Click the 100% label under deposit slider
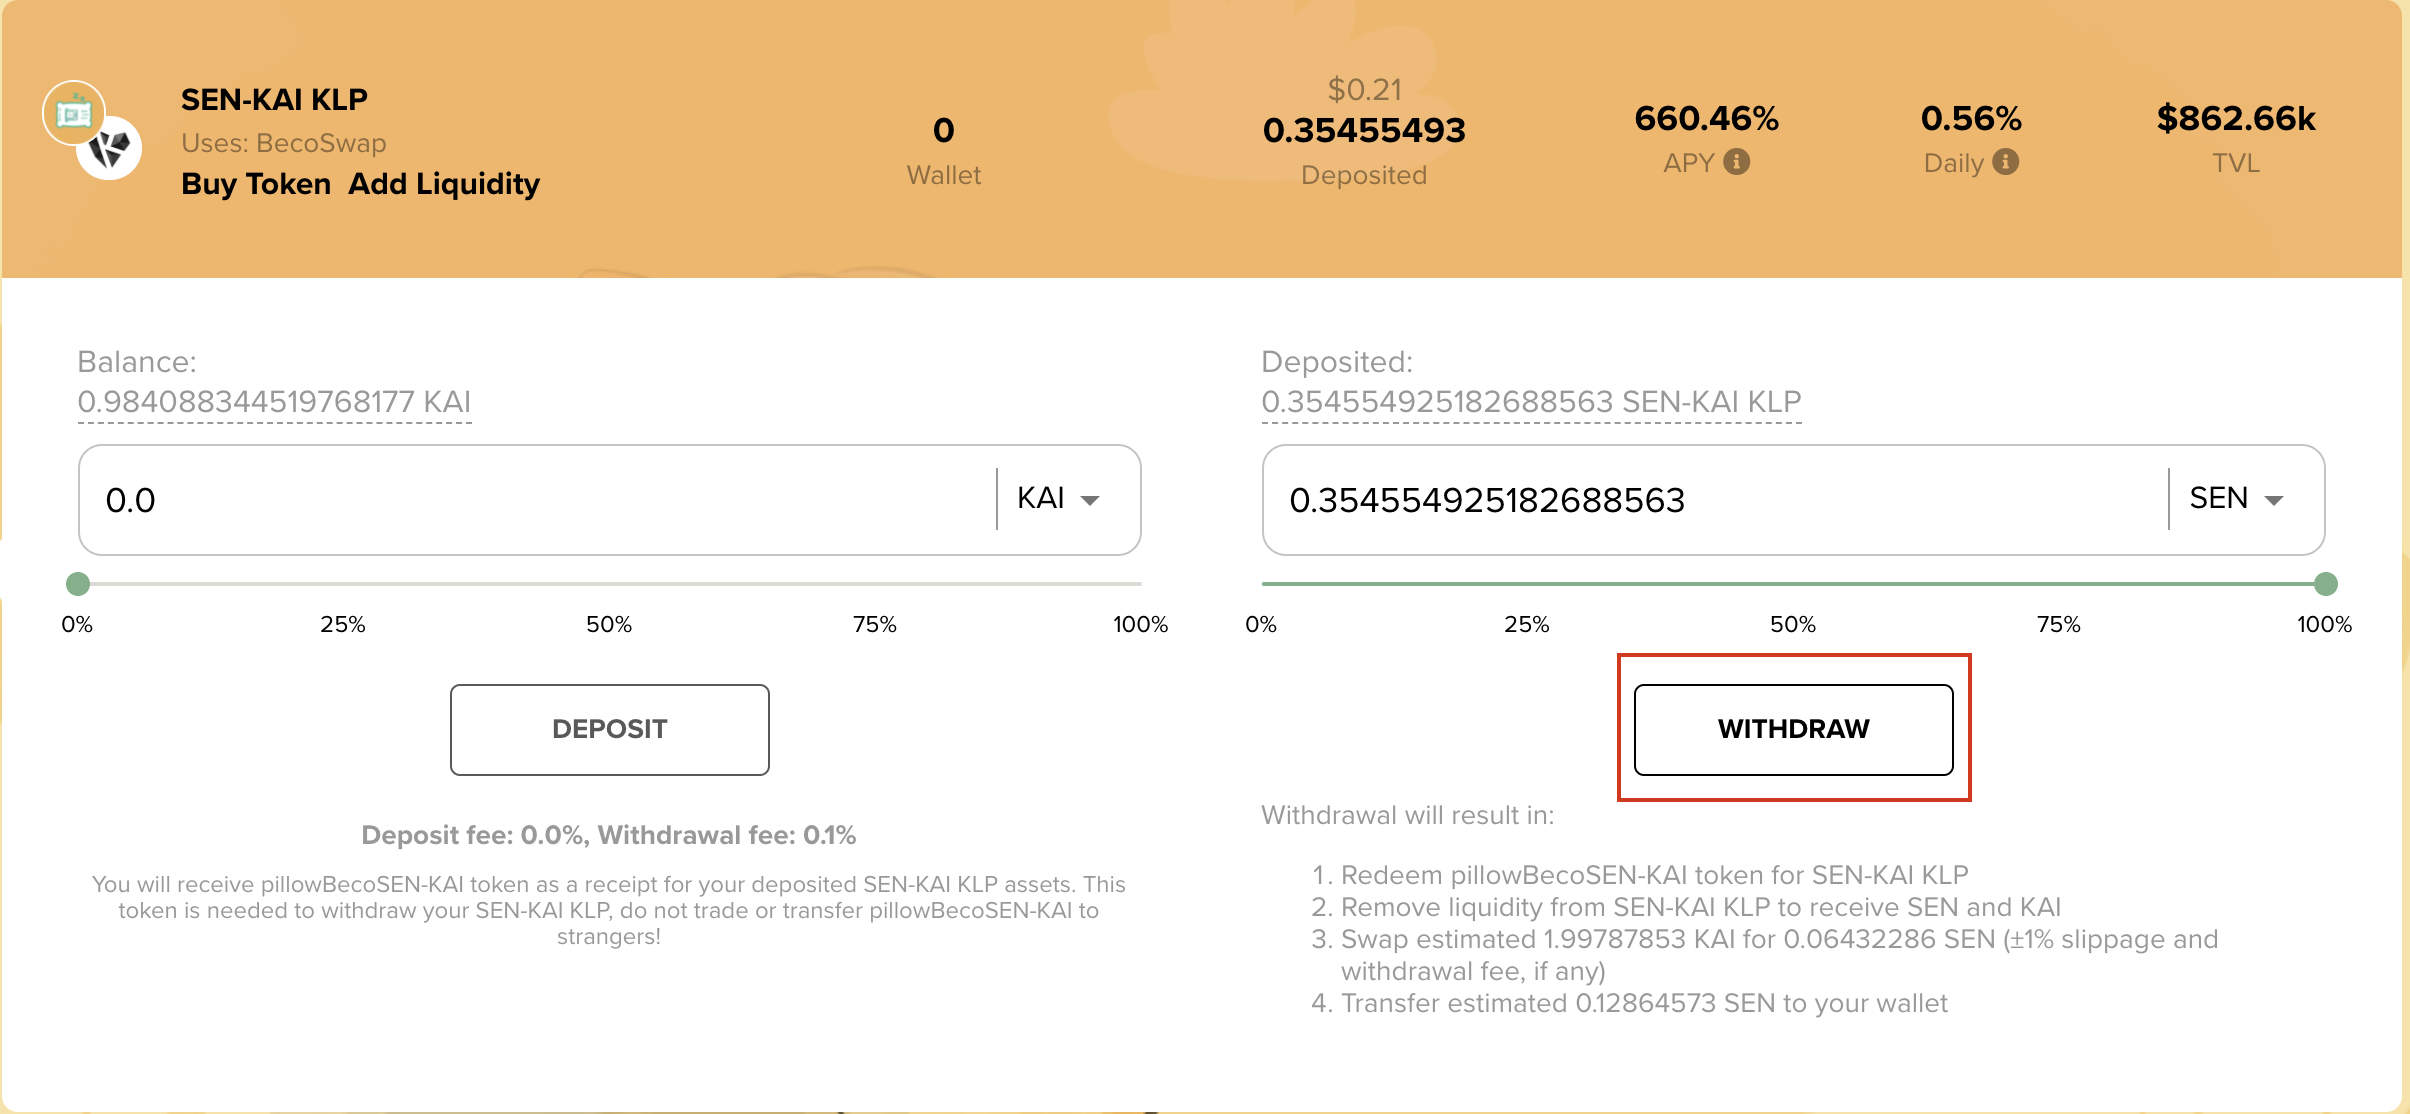Screen dimensions: 2410x1114 pyautogui.click(x=1141, y=625)
